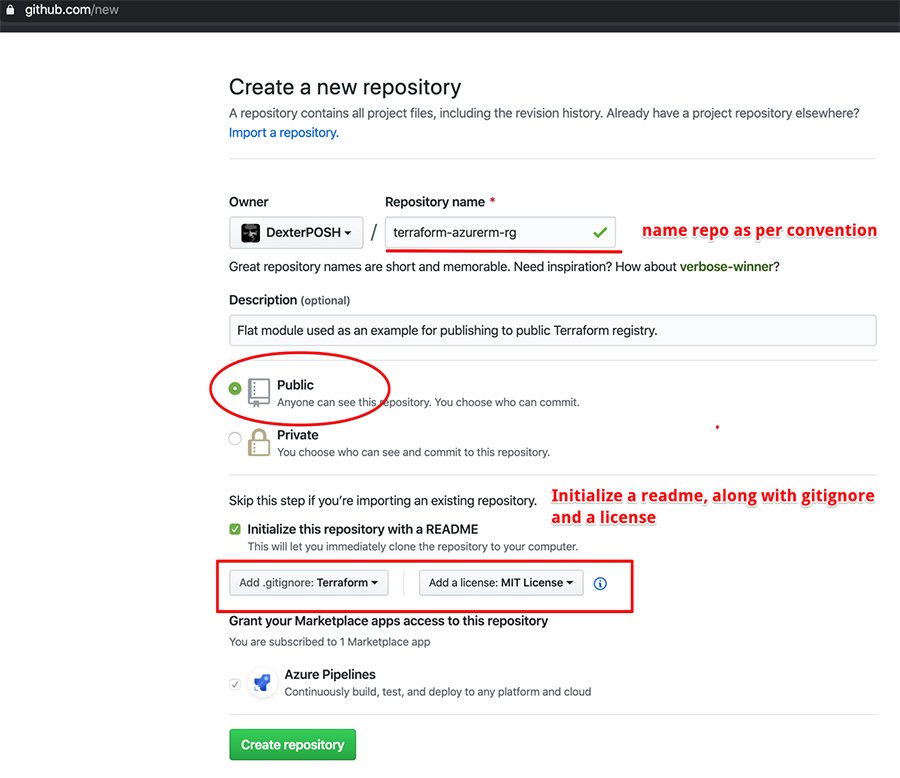The image size is (900, 778).
Task: Click the green checkmark in repository name
Action: click(599, 233)
